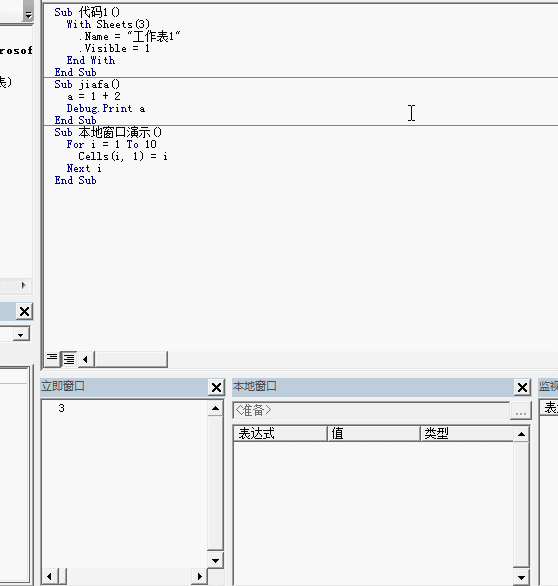Click immediate window scroll left arrow
Screen dimensions: 558x586
(x=50, y=576)
